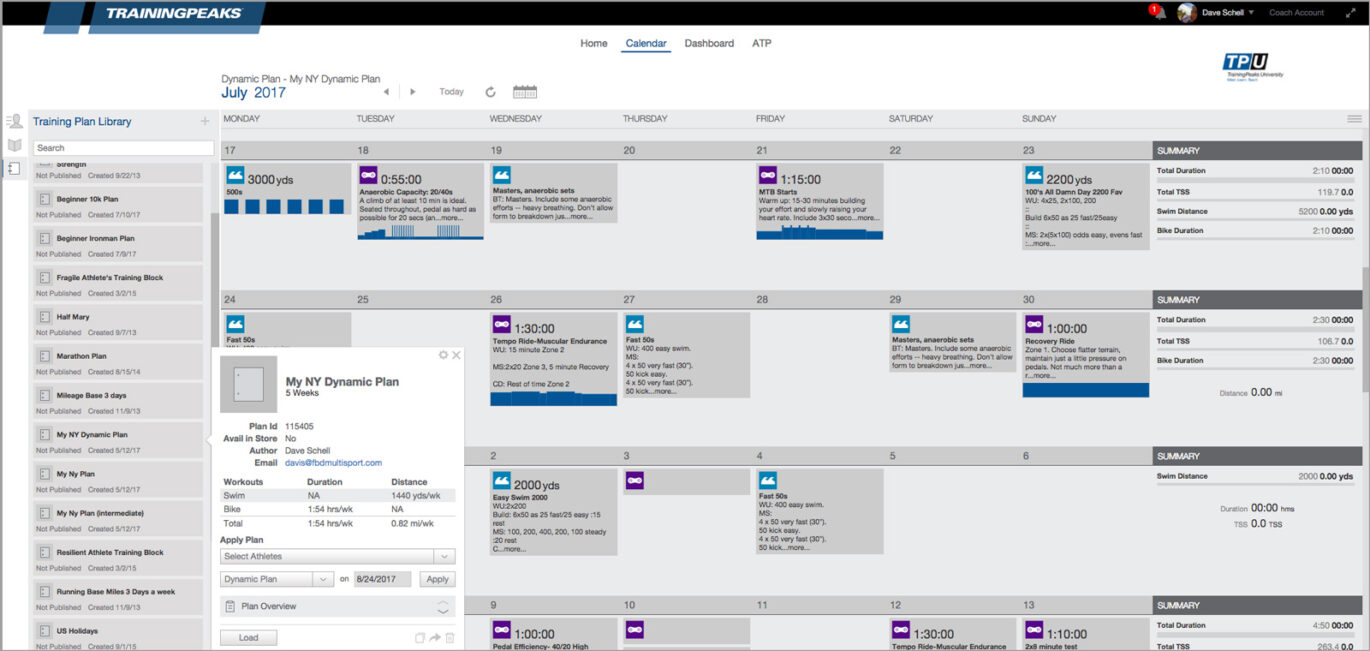Open the calendar view icon in the toolbar
Image resolution: width=1370 pixels, height=651 pixels.
(x=524, y=91)
